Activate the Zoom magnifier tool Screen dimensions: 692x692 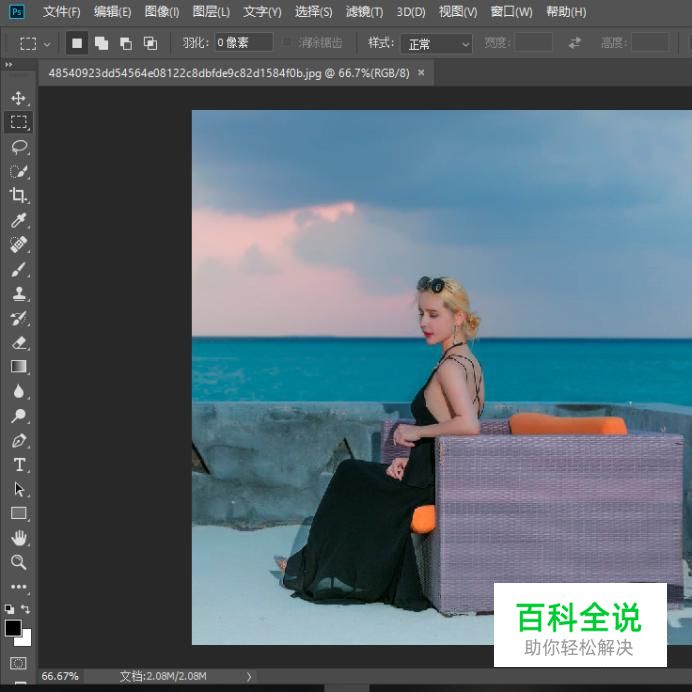[x=18, y=563]
